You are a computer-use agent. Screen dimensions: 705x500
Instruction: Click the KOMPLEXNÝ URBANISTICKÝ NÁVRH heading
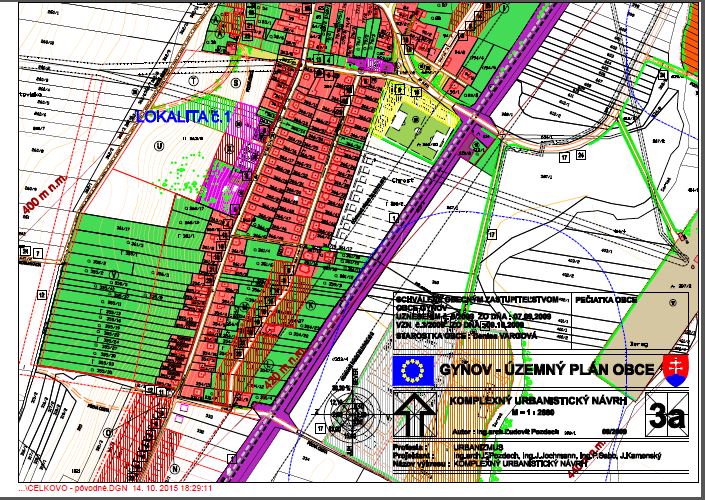532,400
